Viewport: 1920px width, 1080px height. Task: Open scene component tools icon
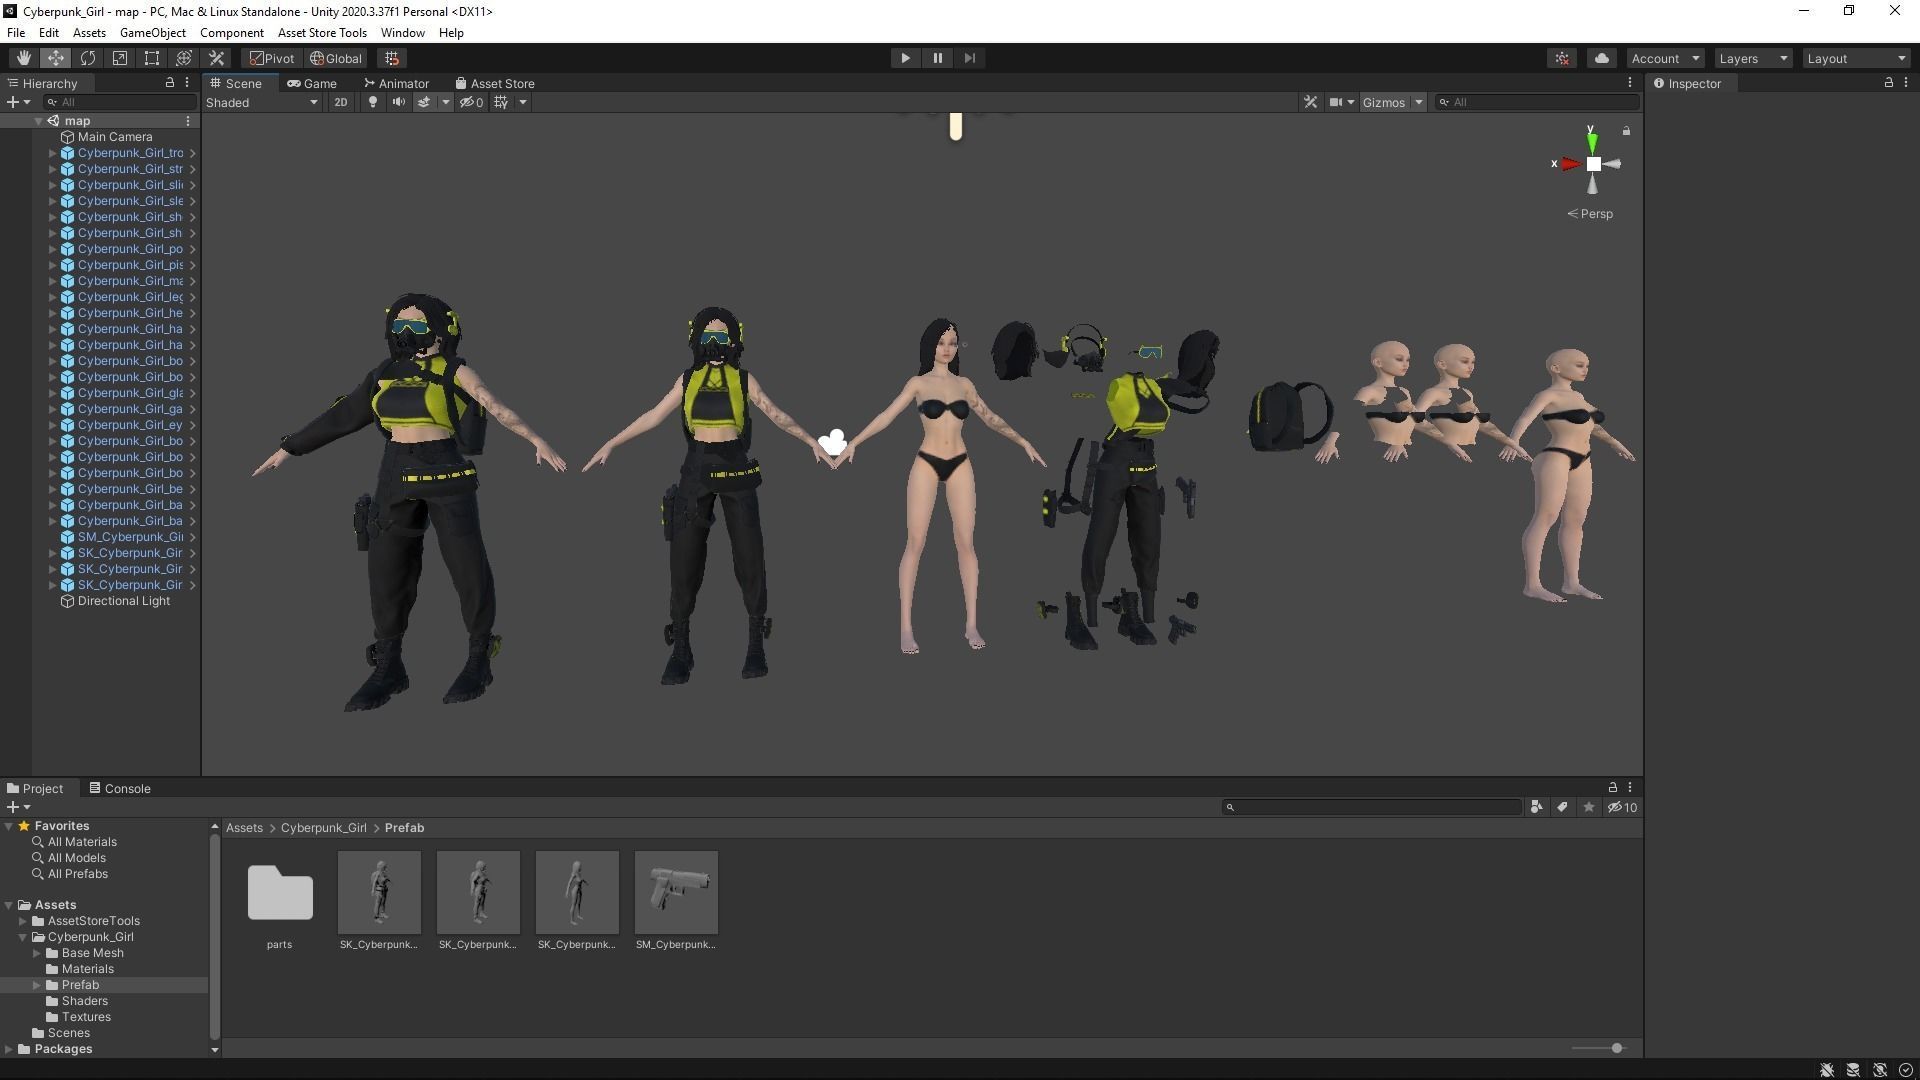1310,102
